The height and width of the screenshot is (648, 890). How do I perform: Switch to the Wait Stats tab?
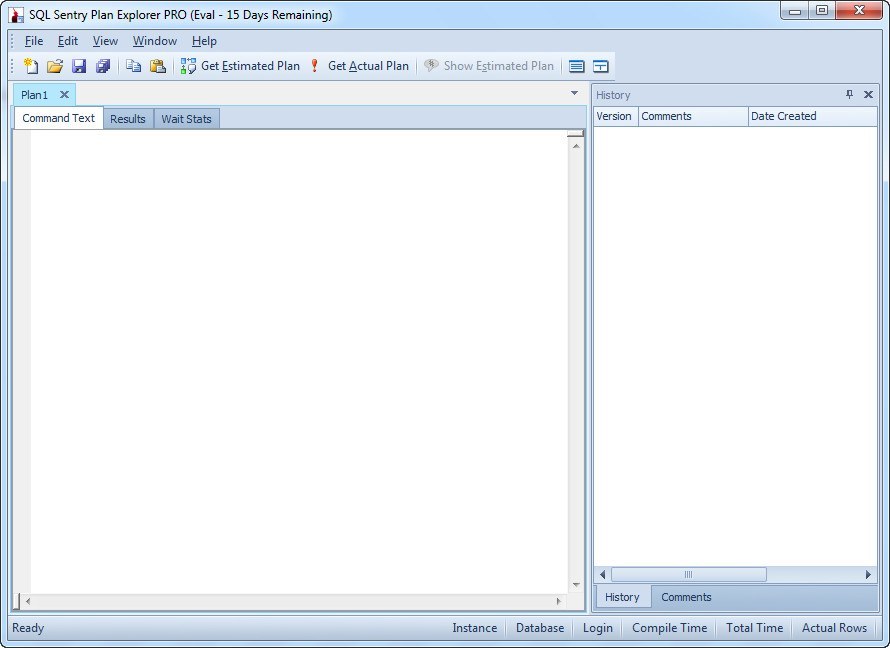186,119
